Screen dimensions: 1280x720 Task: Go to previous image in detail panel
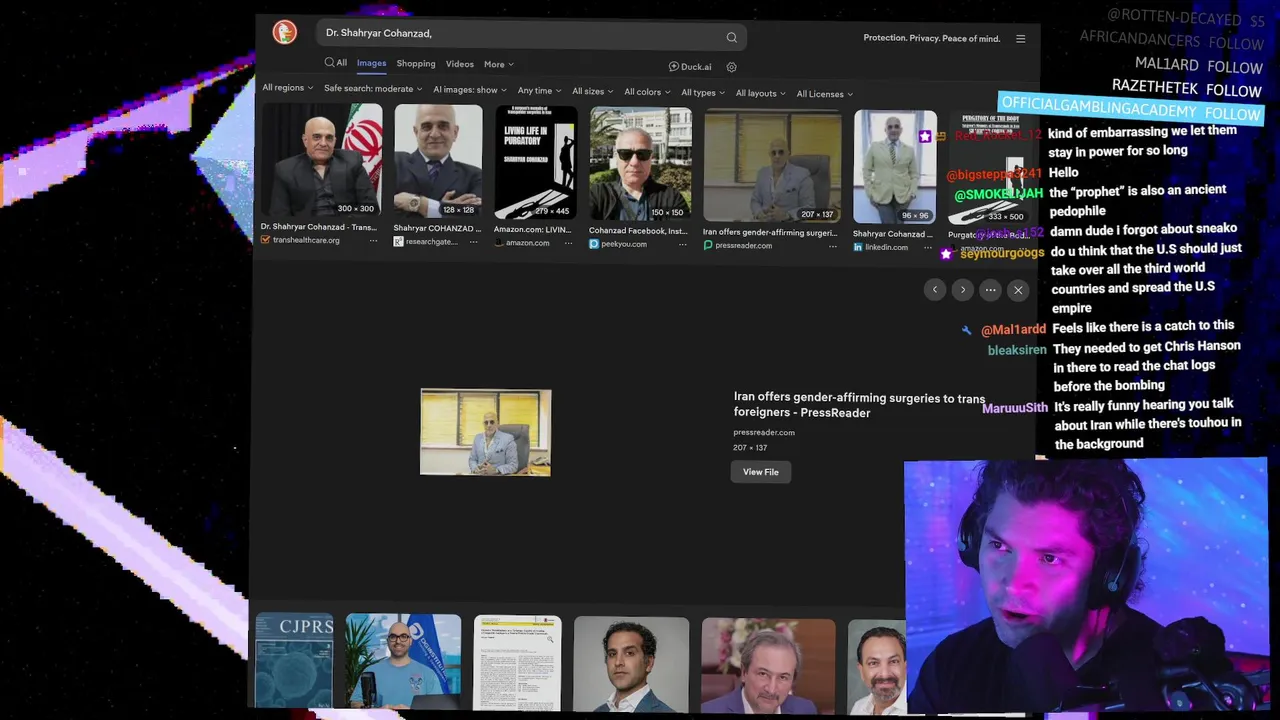point(935,290)
